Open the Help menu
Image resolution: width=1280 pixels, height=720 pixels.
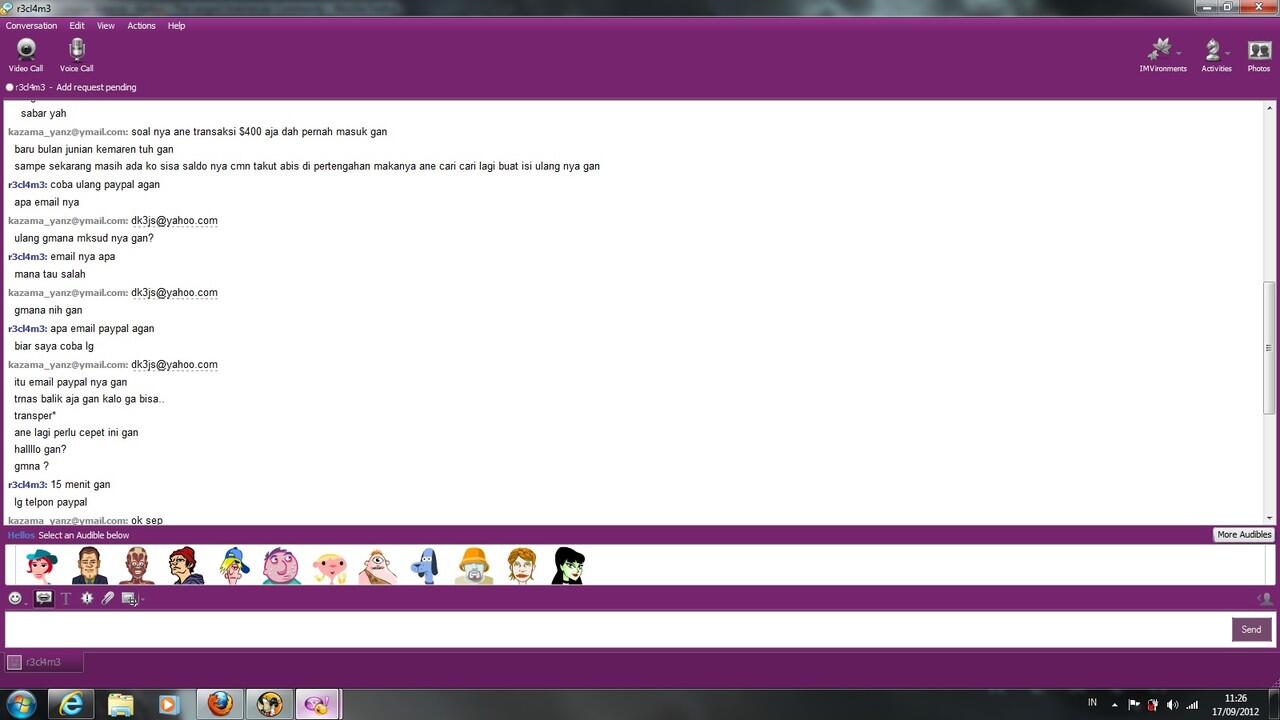(x=176, y=26)
